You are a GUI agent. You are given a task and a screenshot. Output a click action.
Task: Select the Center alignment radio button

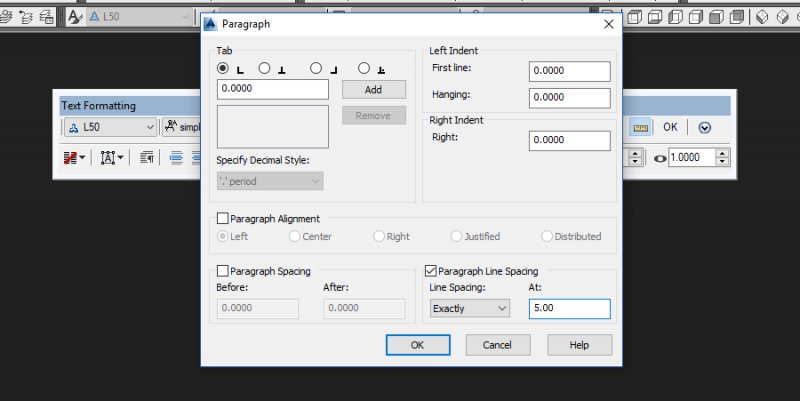pyautogui.click(x=294, y=236)
